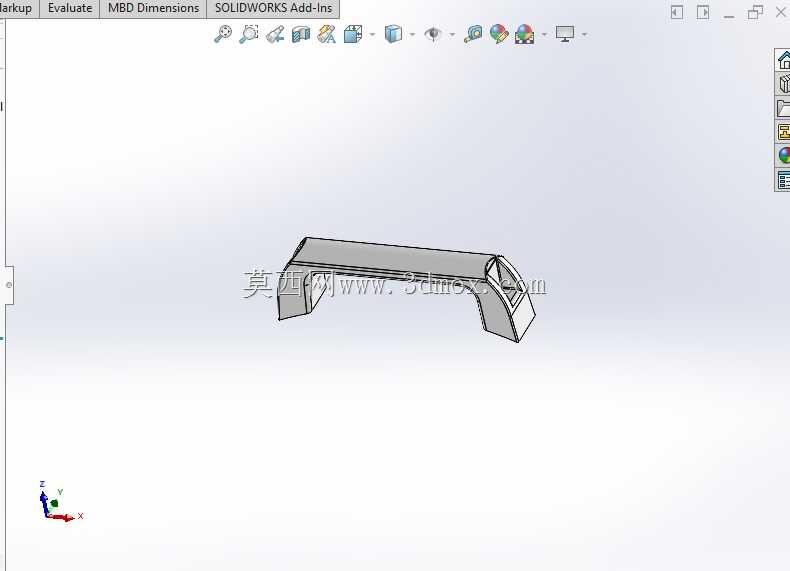Image resolution: width=790 pixels, height=571 pixels.
Task: Open the Custom Properties task pane
Action: (783, 179)
